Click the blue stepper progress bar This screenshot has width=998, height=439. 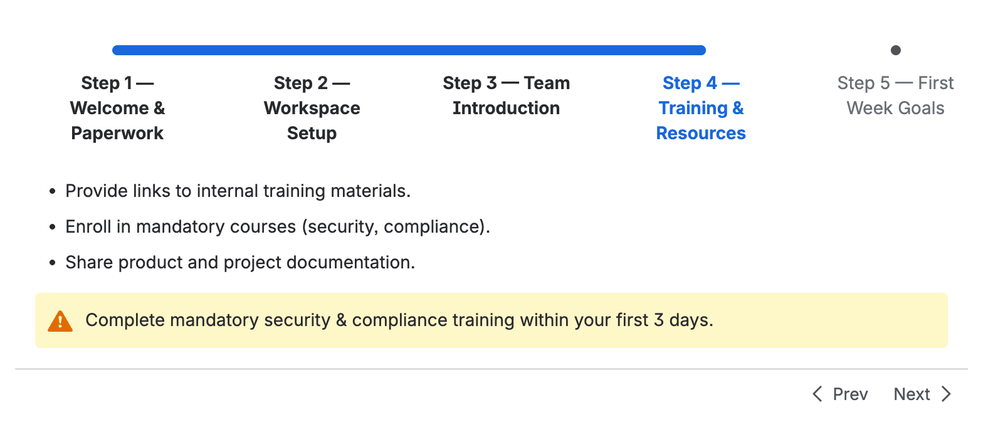click(409, 50)
